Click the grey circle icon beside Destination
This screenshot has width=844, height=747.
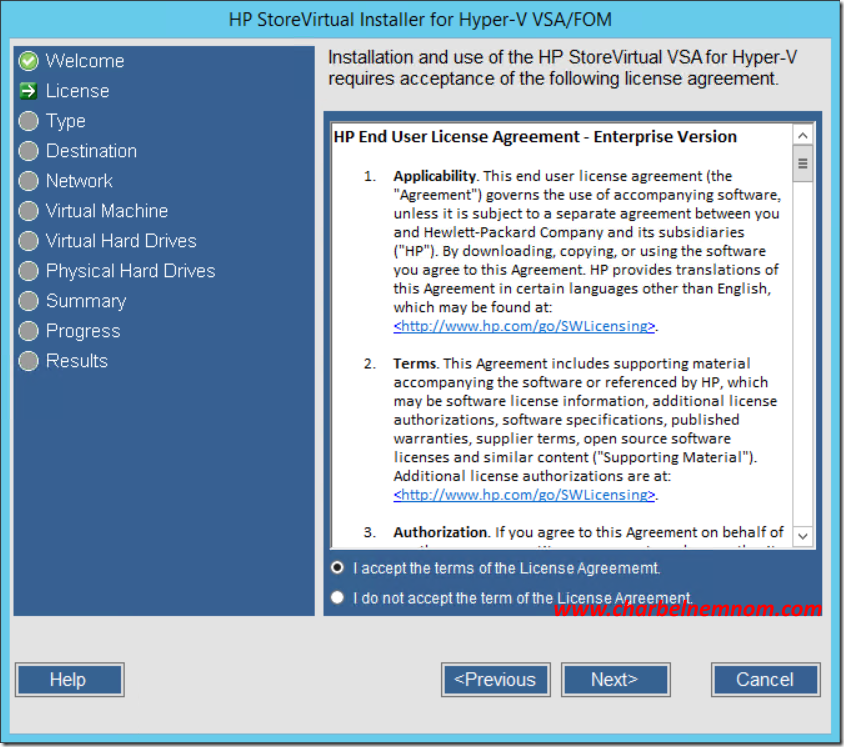click(29, 151)
